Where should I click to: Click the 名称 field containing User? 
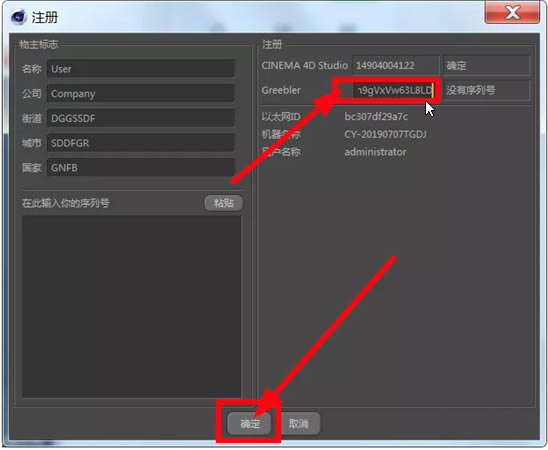[x=140, y=68]
